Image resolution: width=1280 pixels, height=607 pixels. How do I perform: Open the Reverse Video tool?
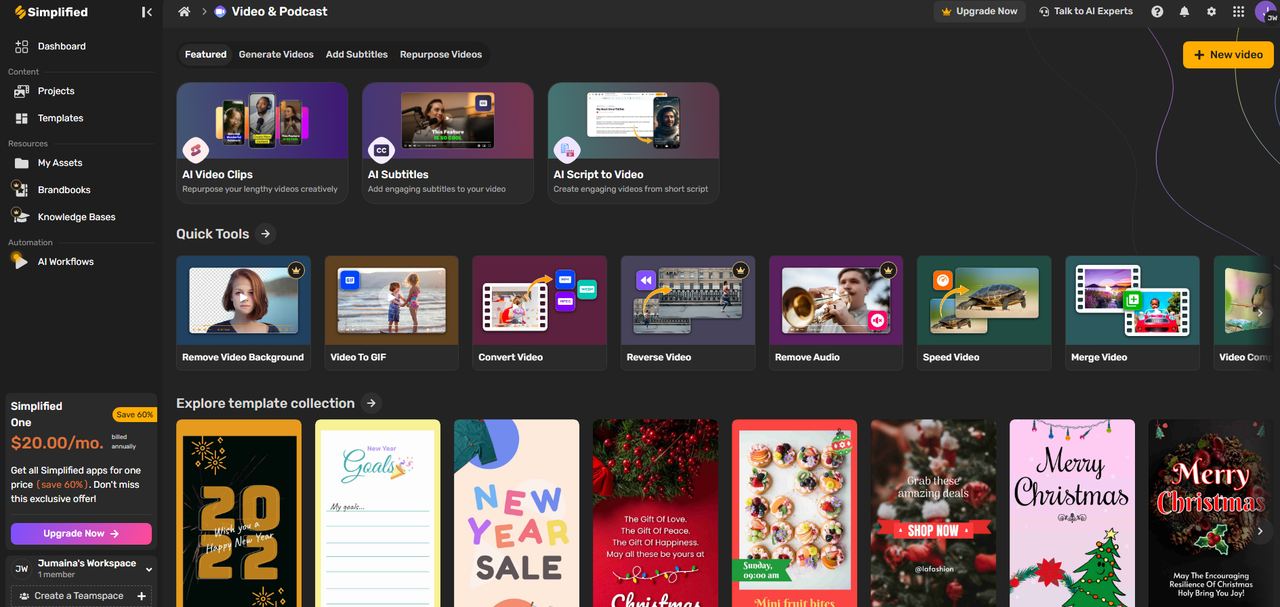tap(688, 313)
